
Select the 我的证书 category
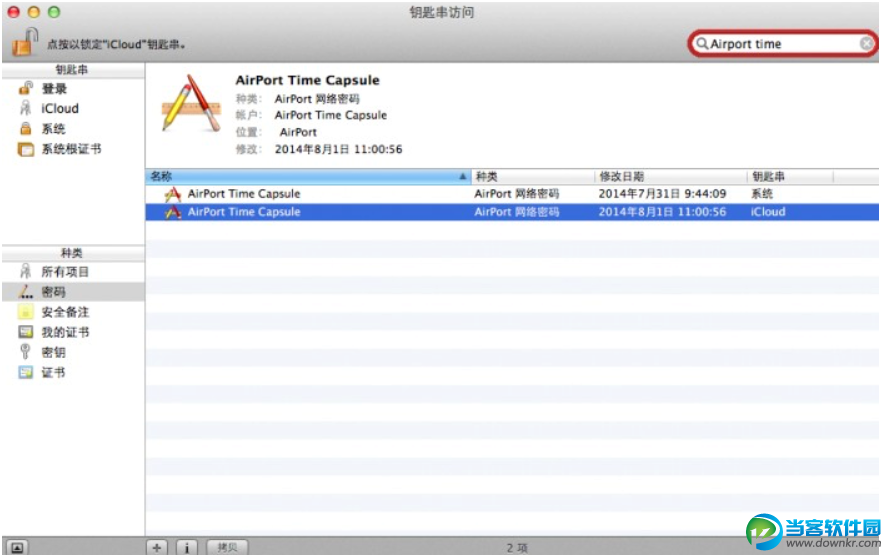click(x=65, y=332)
